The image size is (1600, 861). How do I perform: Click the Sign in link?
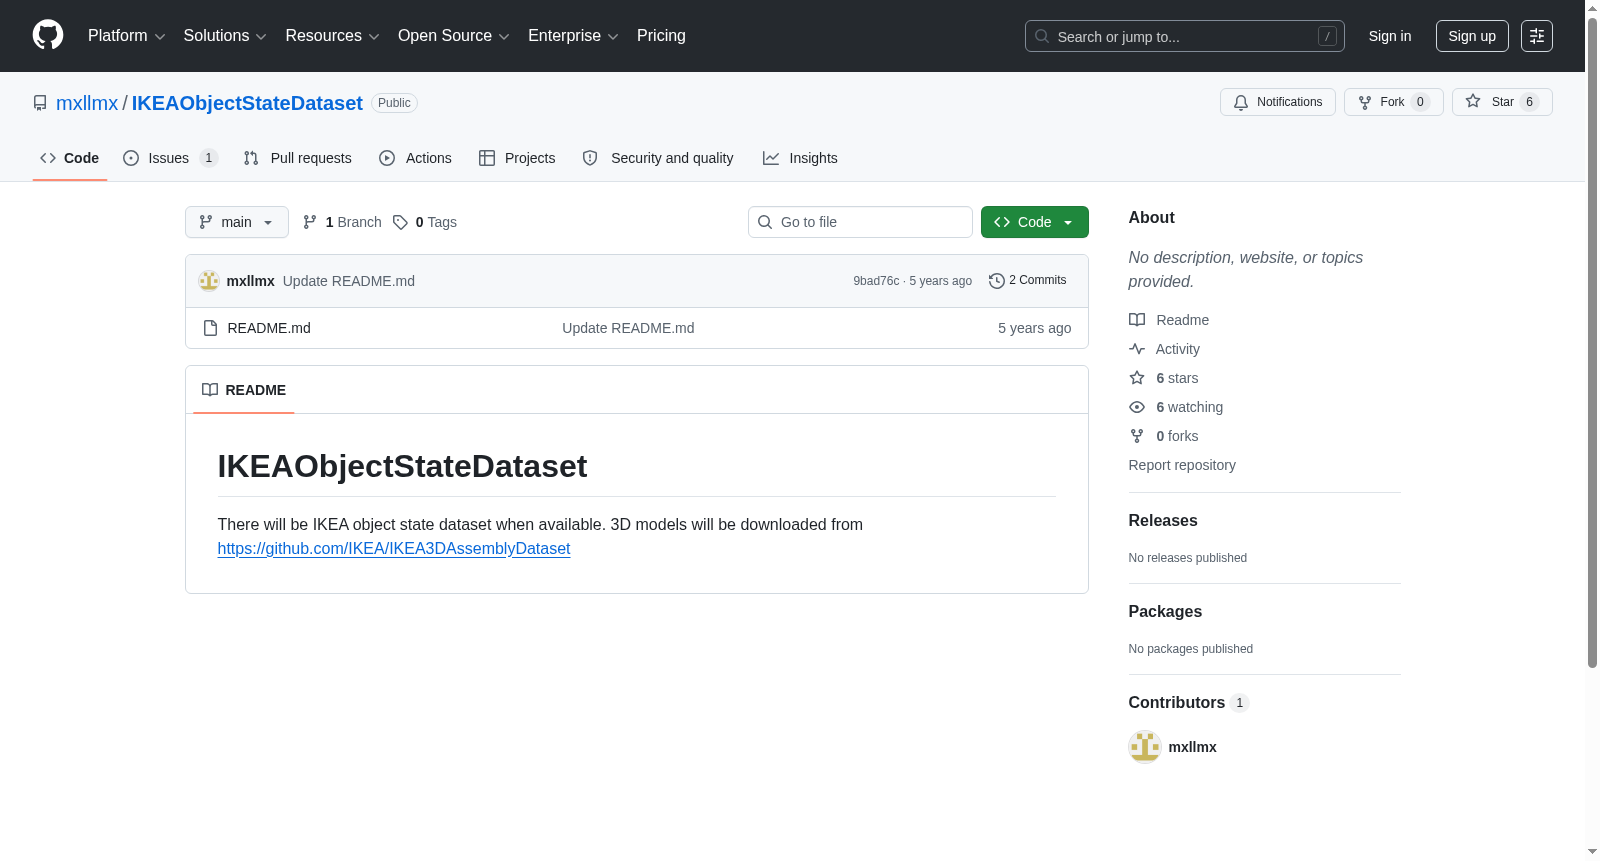[1390, 36]
